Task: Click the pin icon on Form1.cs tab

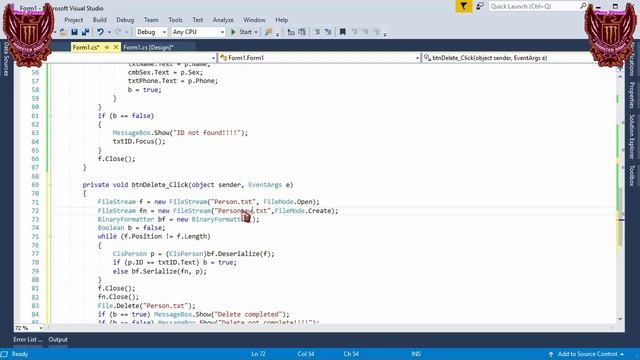Action: [107, 47]
